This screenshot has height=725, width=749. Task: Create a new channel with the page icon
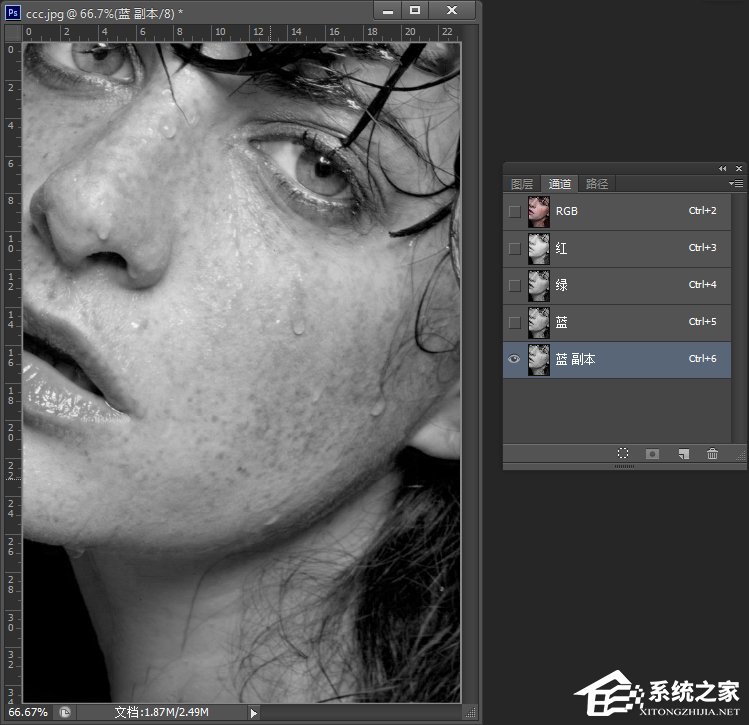(683, 454)
